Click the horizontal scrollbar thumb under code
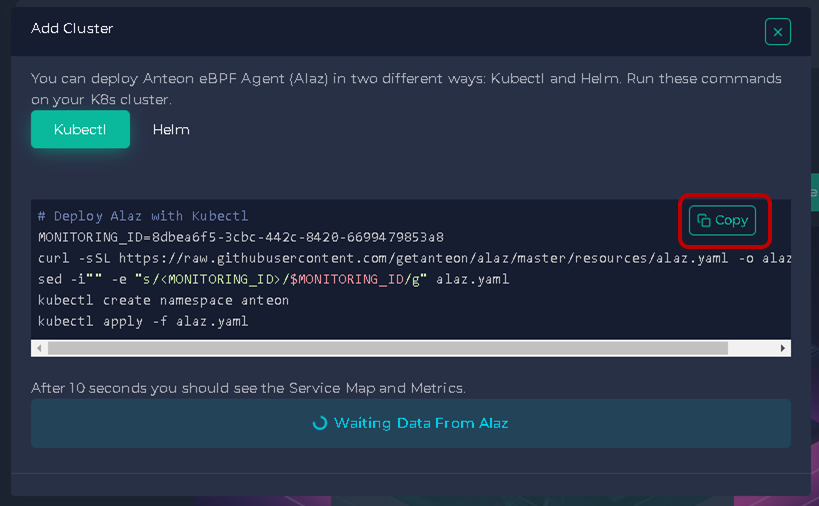 [x=388, y=348]
